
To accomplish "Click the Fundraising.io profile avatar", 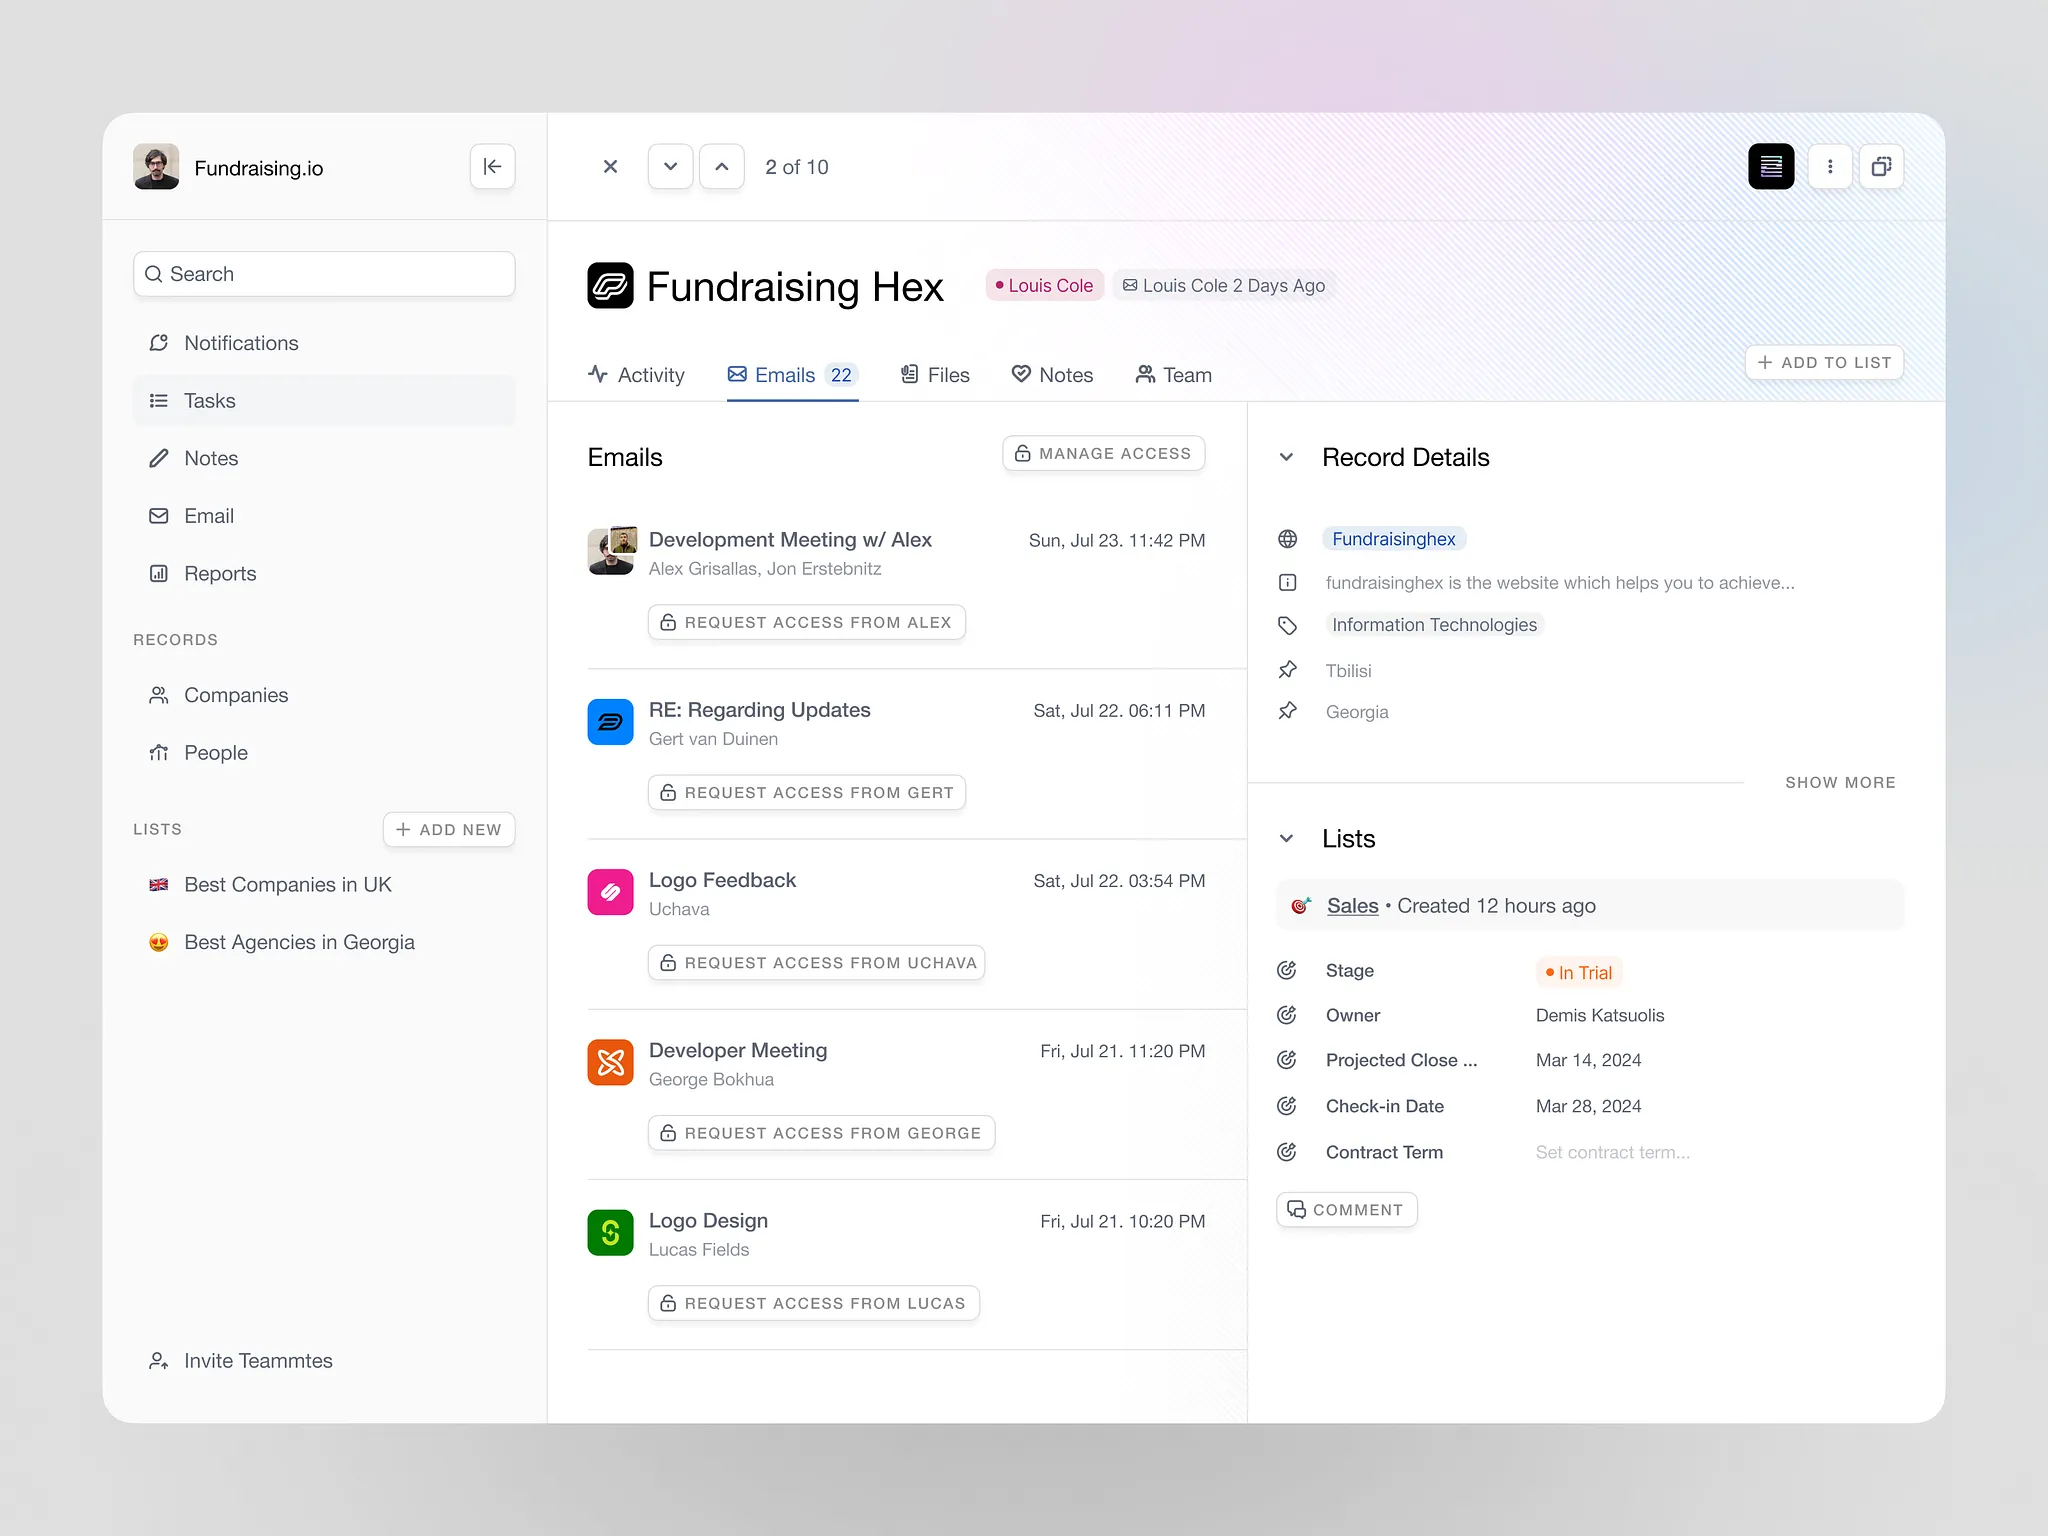I will pyautogui.click(x=156, y=166).
